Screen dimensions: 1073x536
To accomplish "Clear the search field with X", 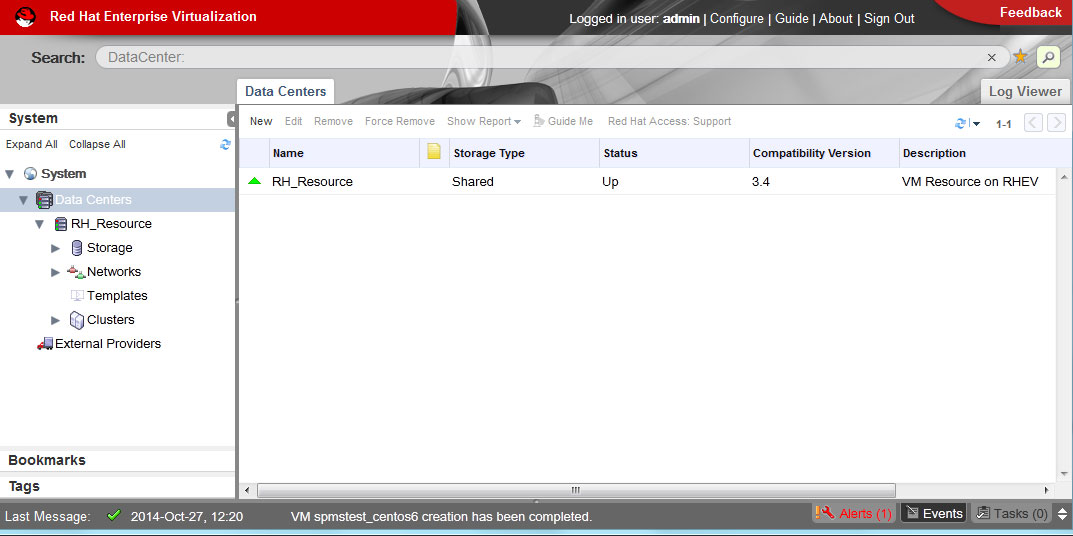I will [992, 58].
